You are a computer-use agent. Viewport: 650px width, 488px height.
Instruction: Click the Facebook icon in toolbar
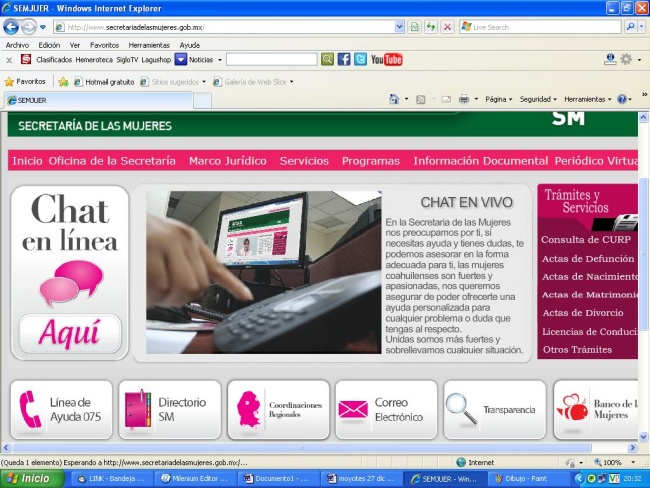pyautogui.click(x=343, y=60)
